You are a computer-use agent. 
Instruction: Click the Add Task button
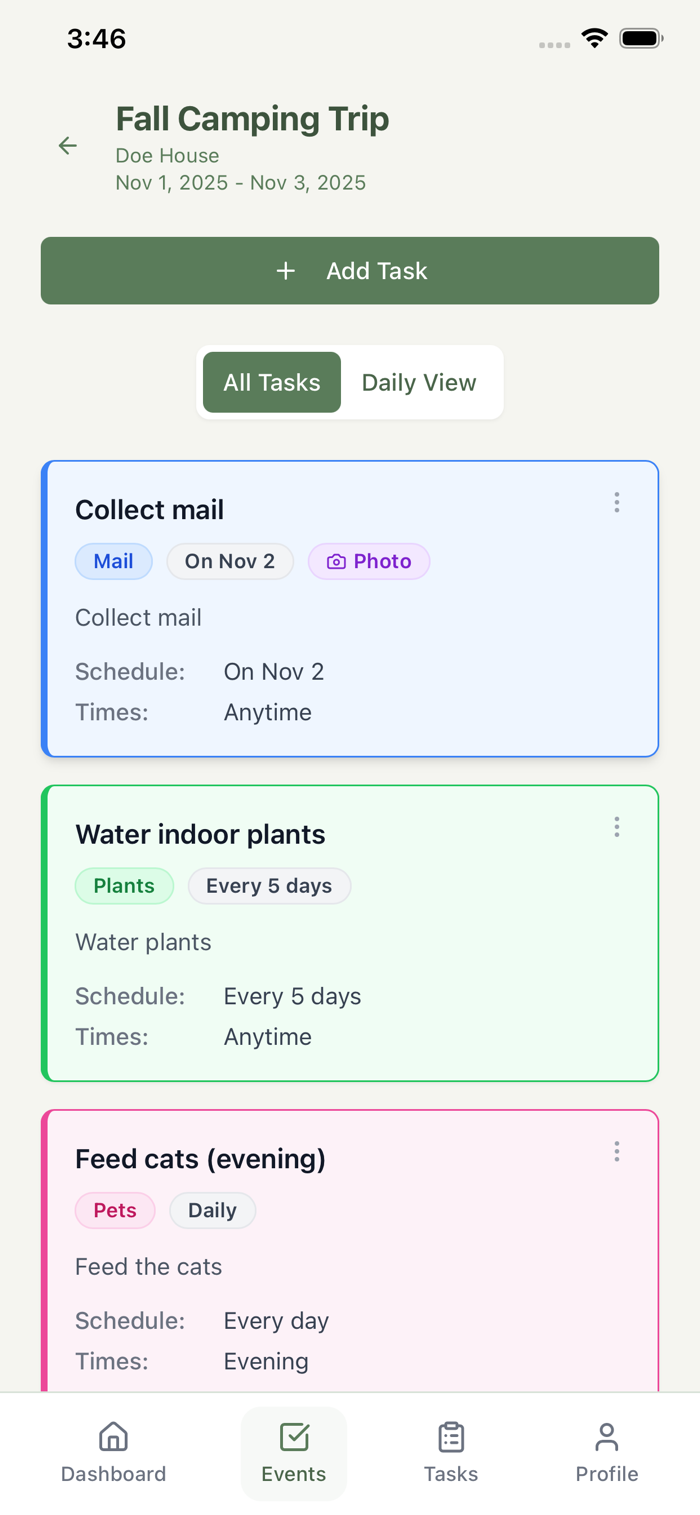350,271
